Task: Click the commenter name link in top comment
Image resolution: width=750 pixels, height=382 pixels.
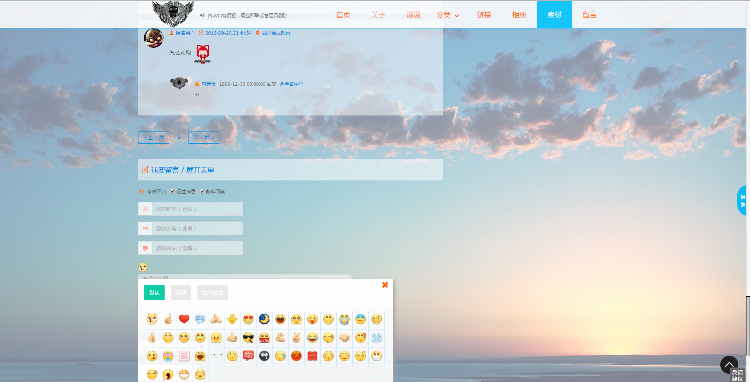Action: tap(184, 33)
